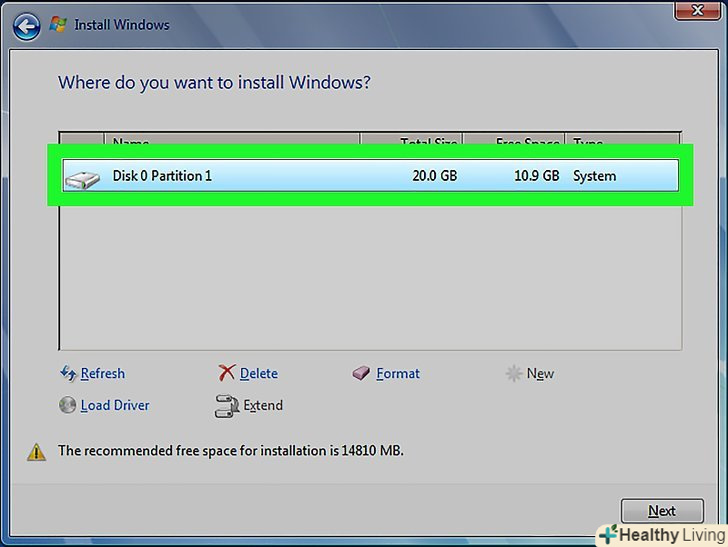Click the eraser Format icon
Image resolution: width=728 pixels, height=547 pixels.
[x=361, y=373]
